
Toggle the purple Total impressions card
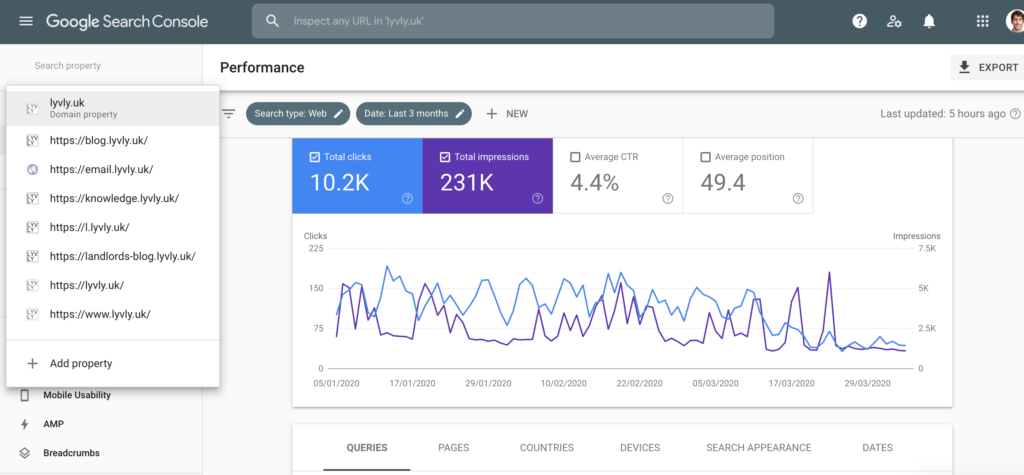(487, 176)
